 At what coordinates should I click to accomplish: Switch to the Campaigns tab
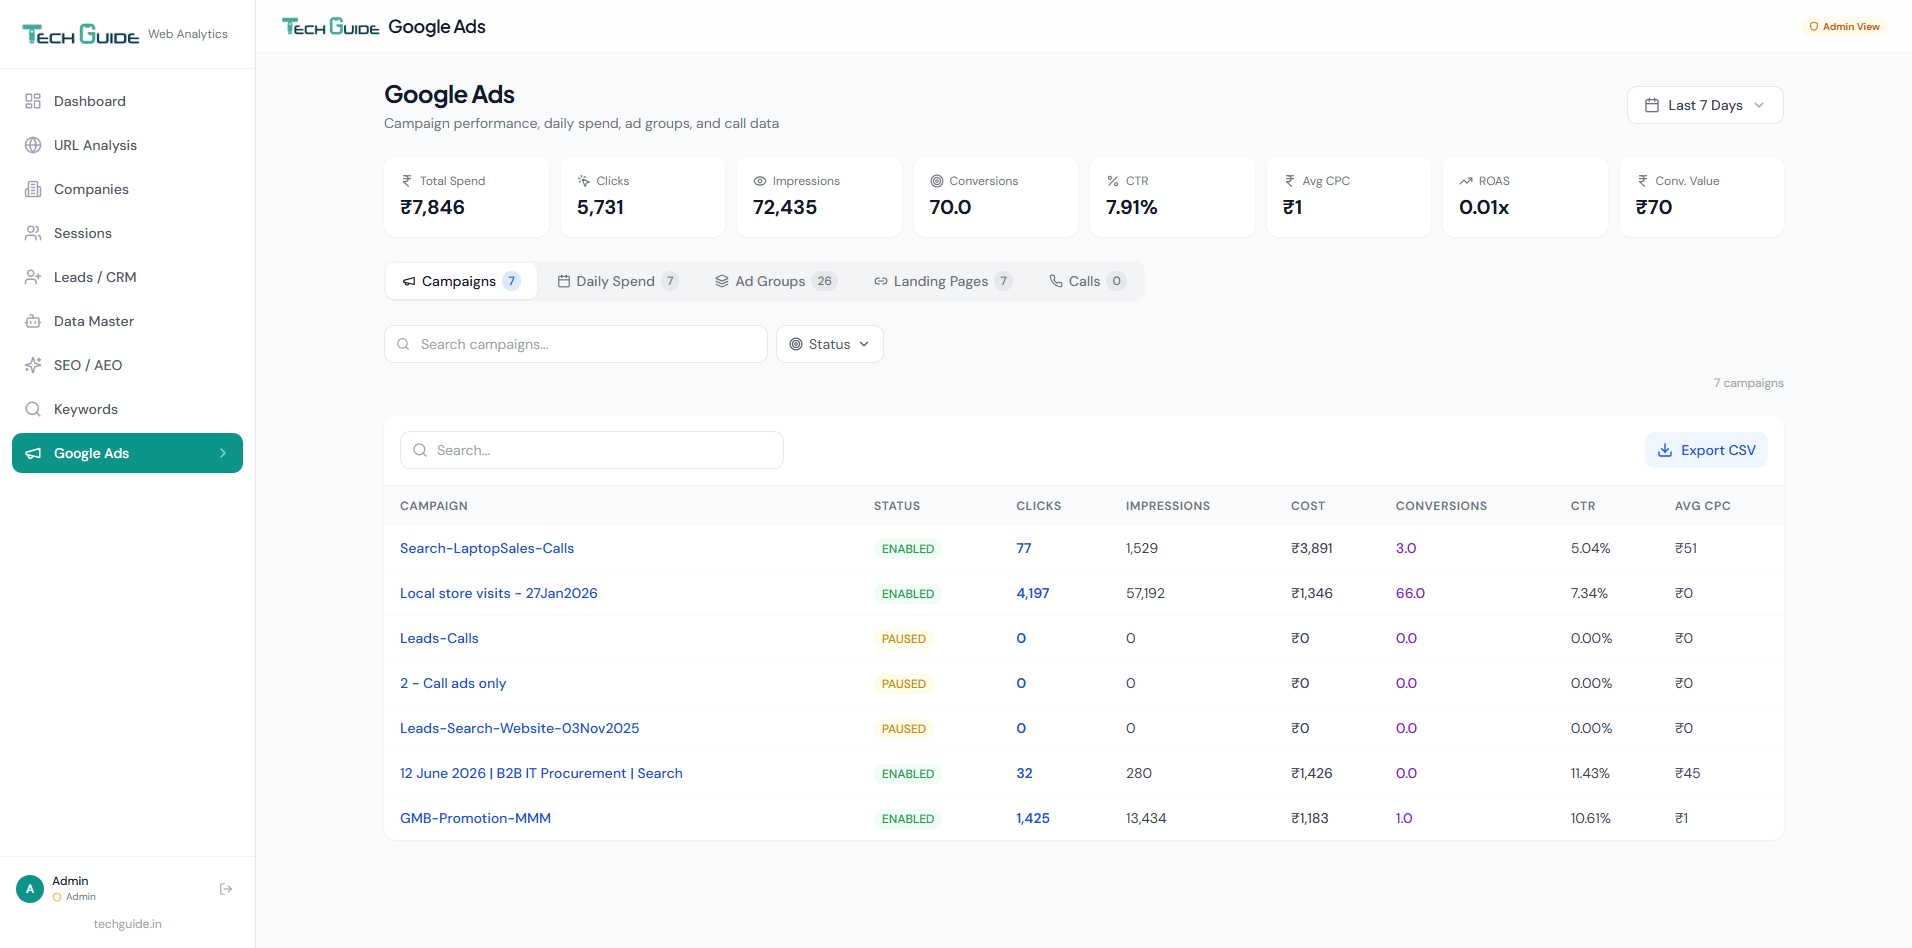click(x=461, y=281)
